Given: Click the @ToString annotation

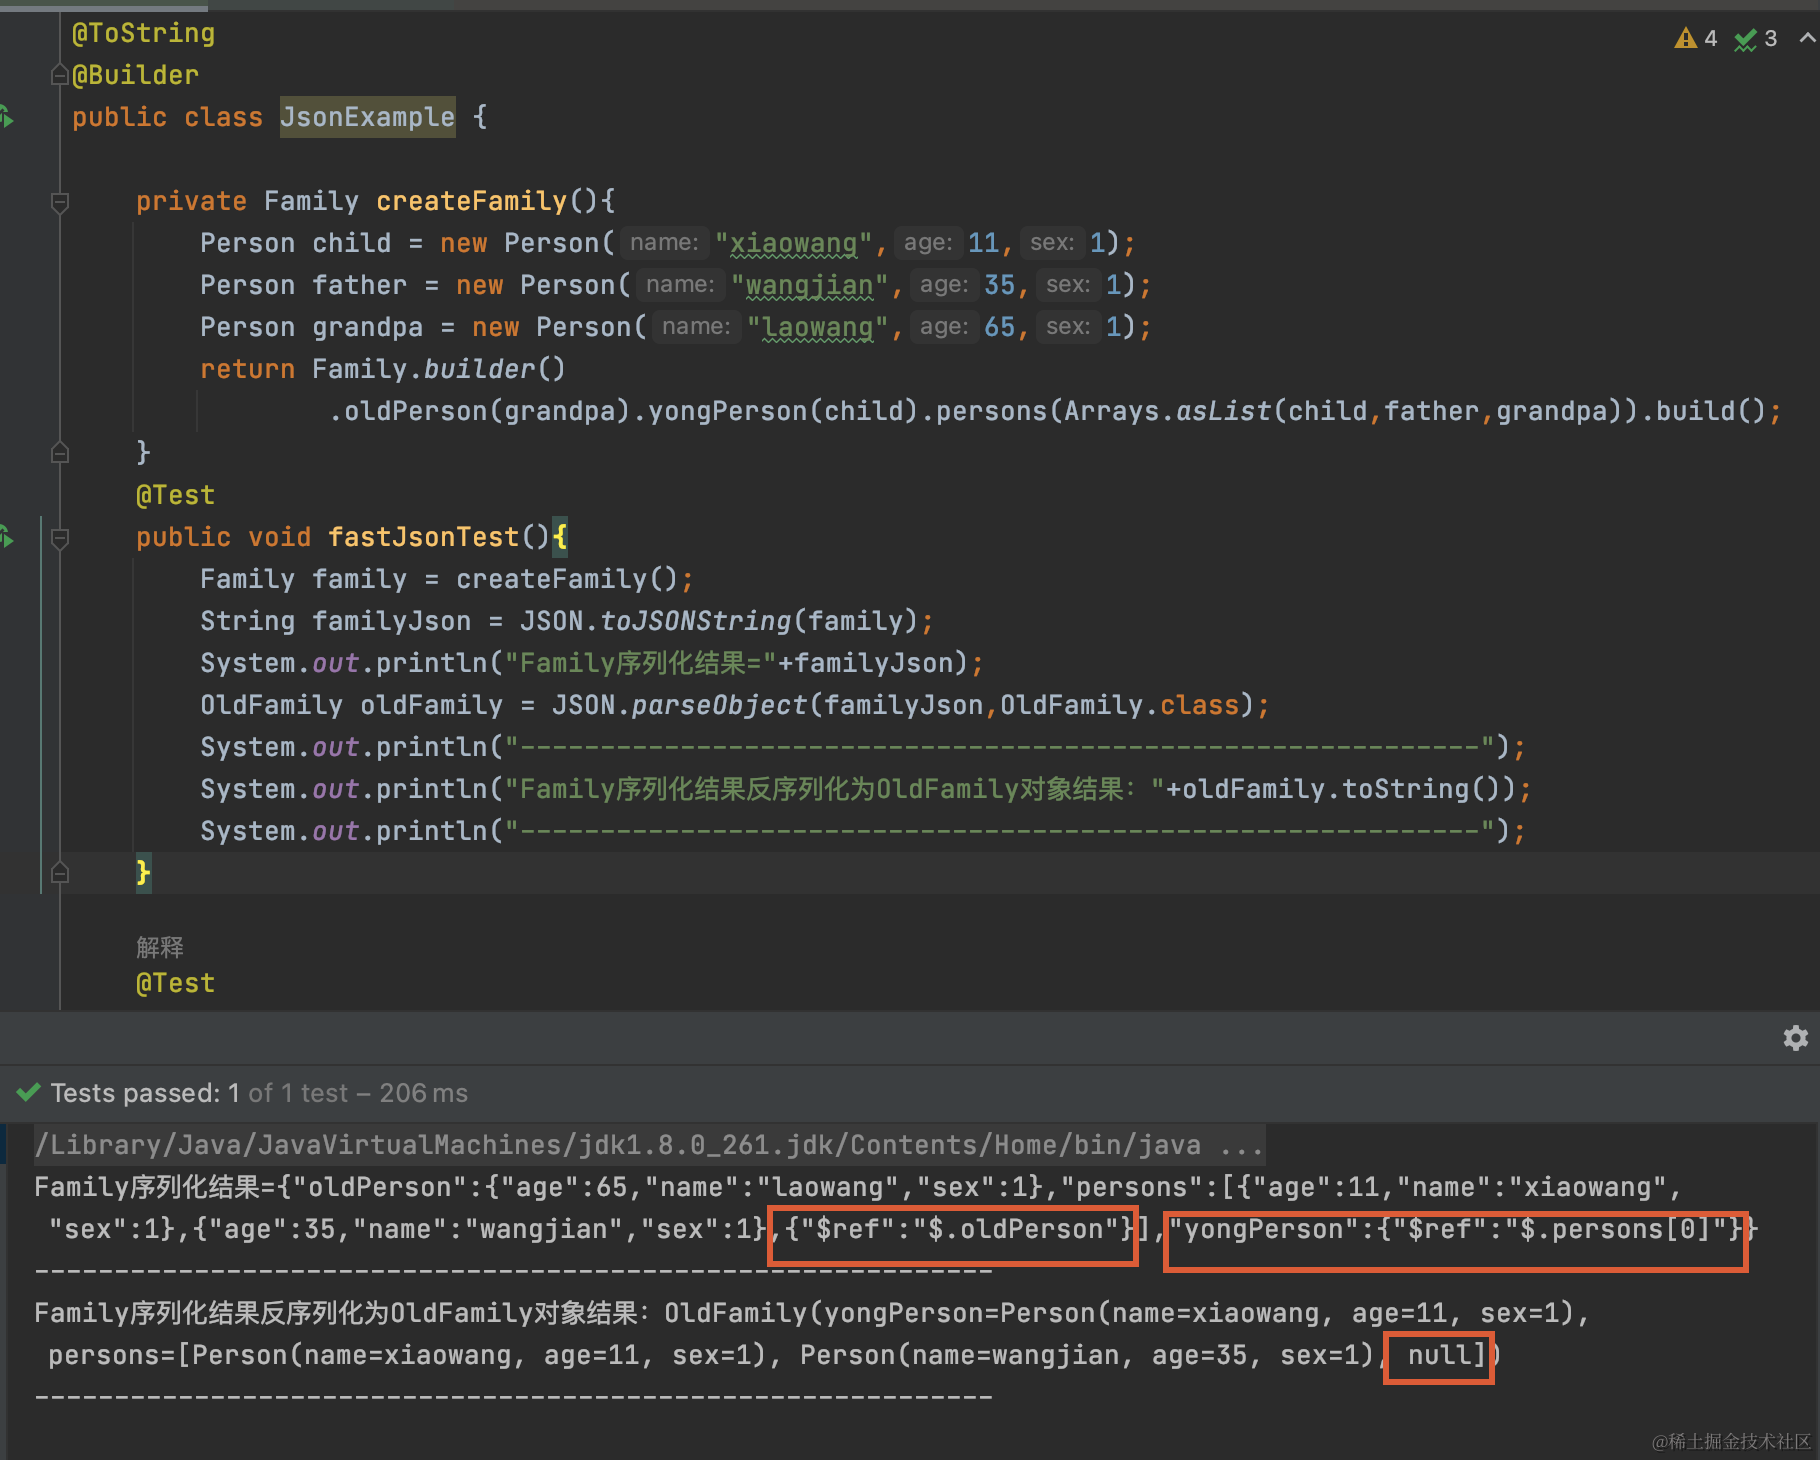Looking at the screenshot, I should coord(143,33).
